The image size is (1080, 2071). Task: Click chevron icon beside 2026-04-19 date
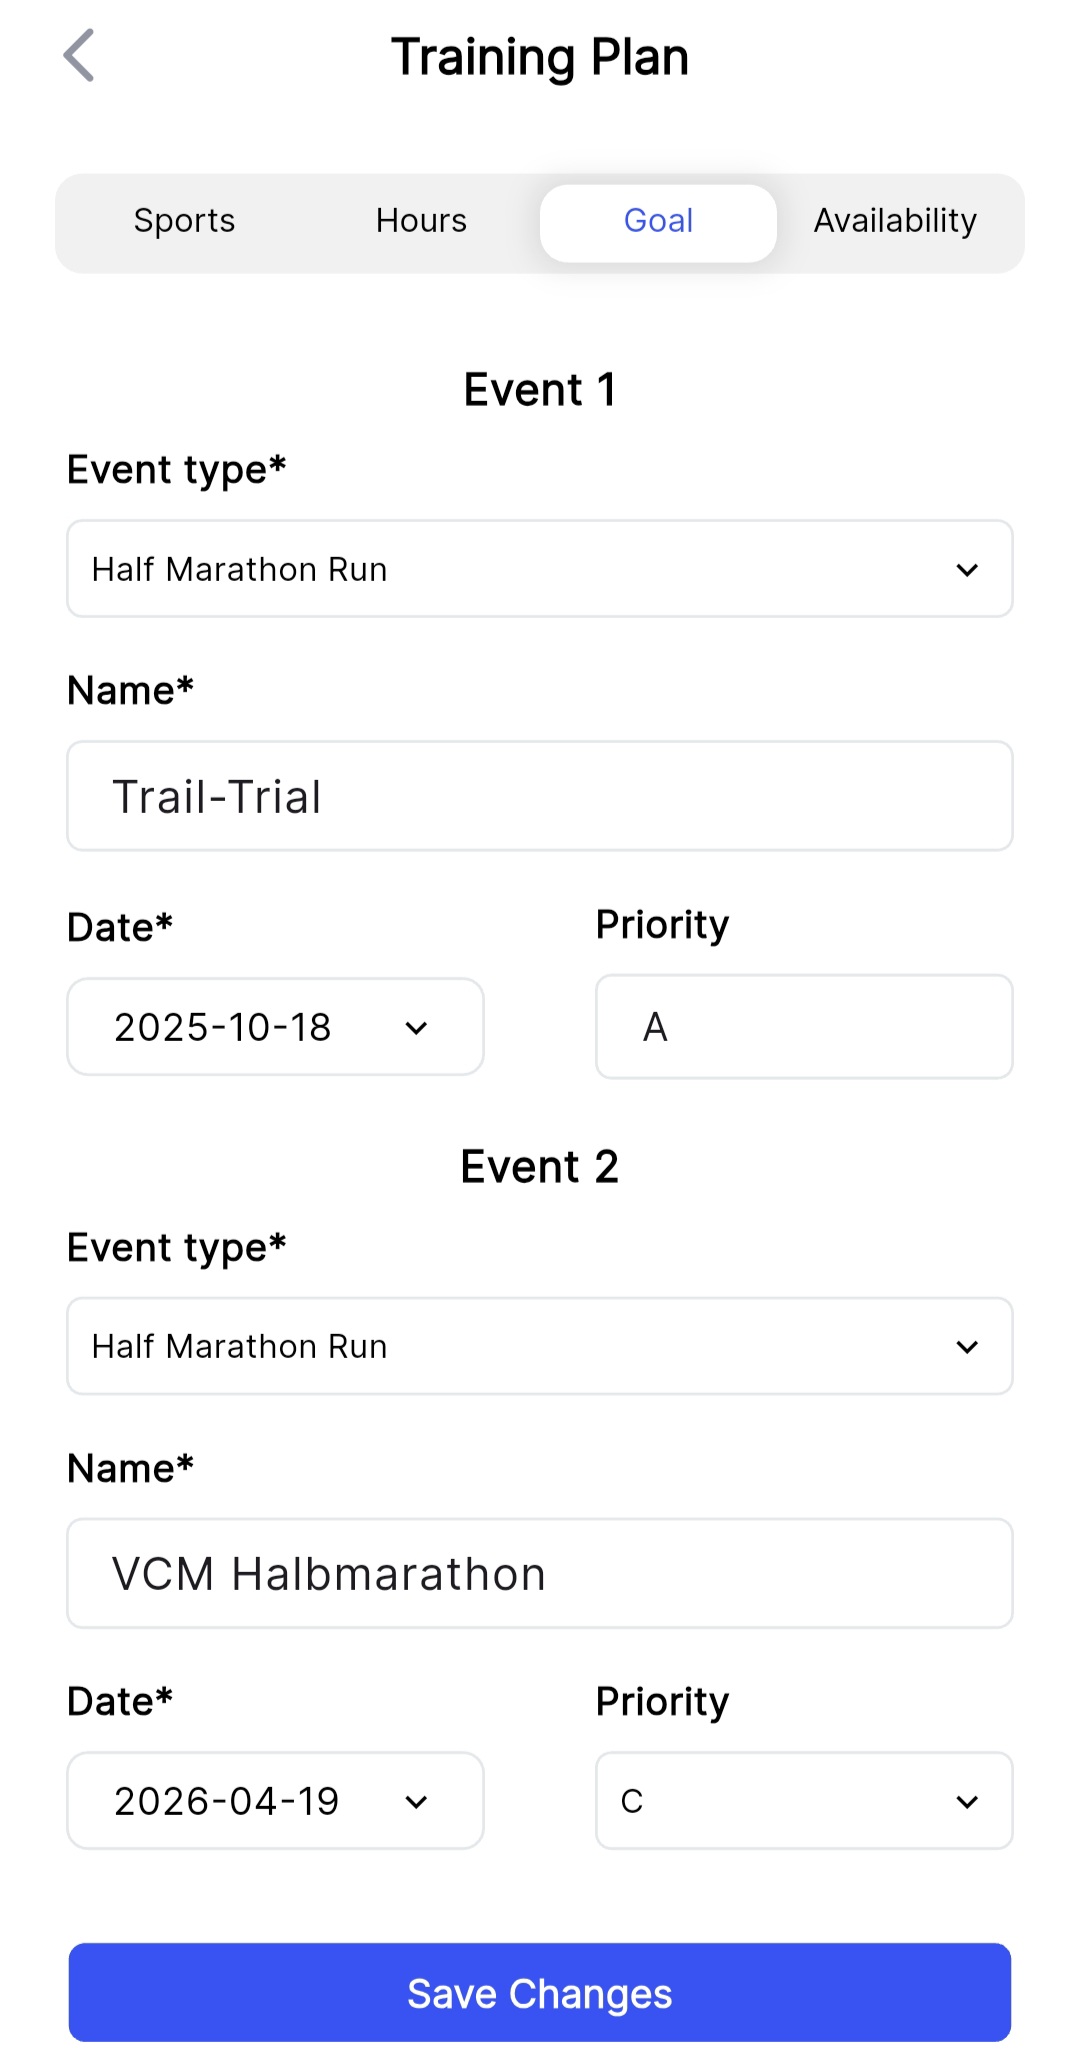(417, 1802)
